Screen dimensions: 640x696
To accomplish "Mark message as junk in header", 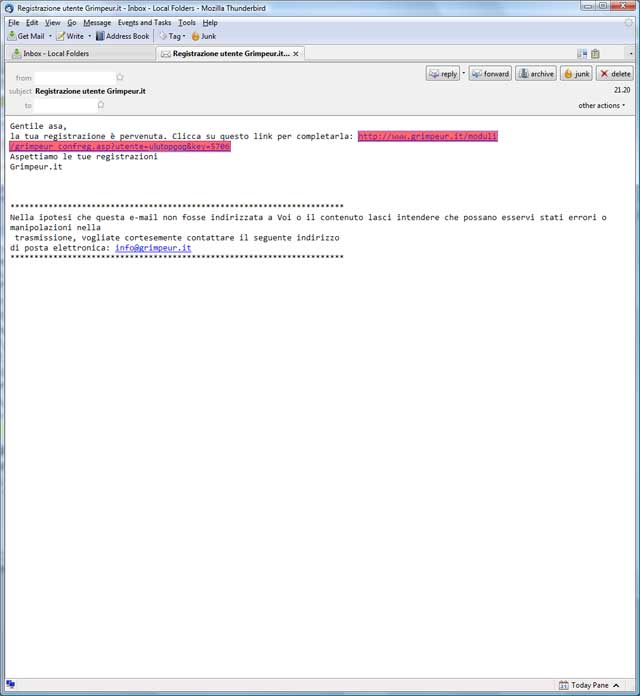I will (577, 74).
